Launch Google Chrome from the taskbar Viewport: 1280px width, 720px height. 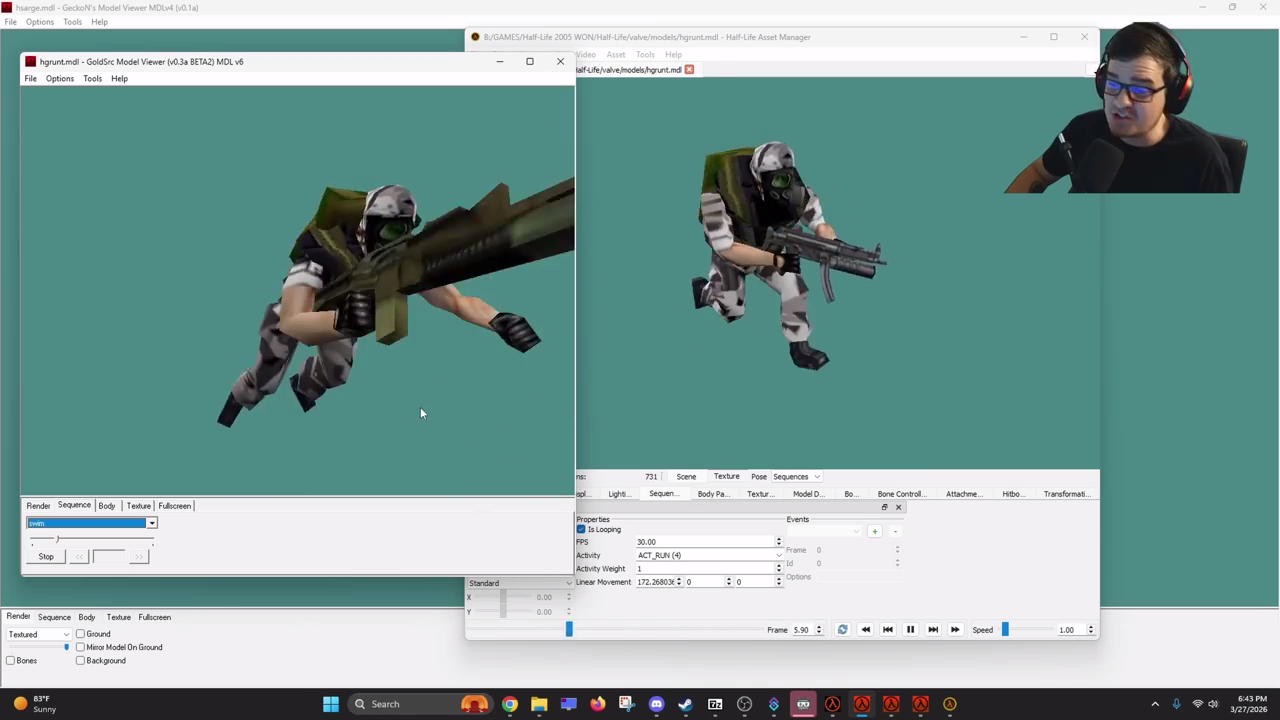[510, 704]
